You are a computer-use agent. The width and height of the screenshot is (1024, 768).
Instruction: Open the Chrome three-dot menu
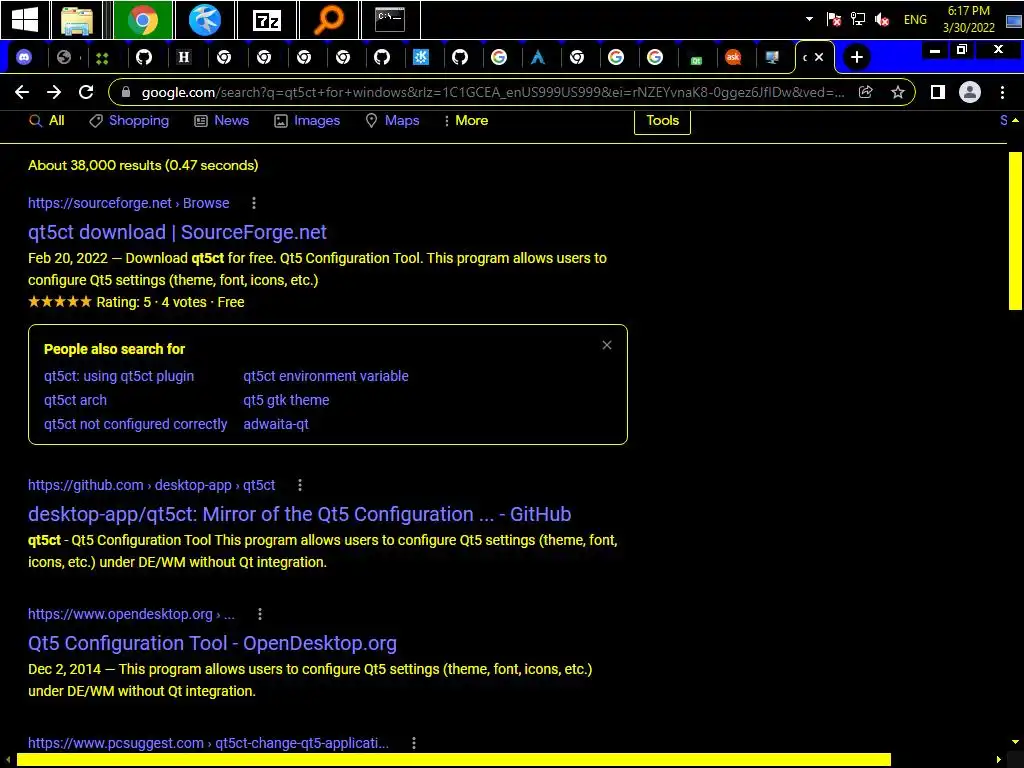1002,92
